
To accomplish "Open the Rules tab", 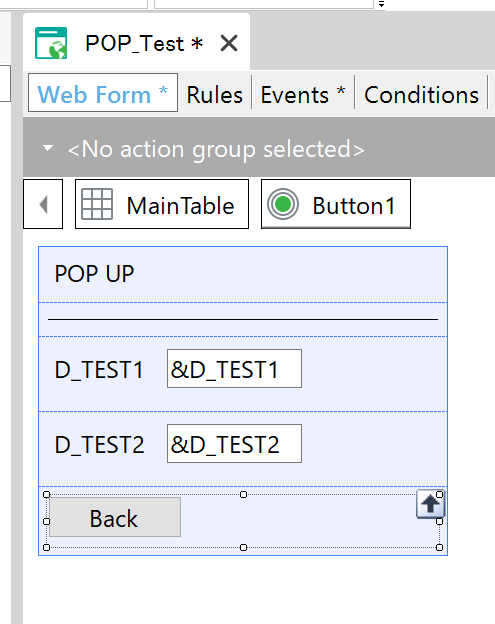I will click(214, 95).
